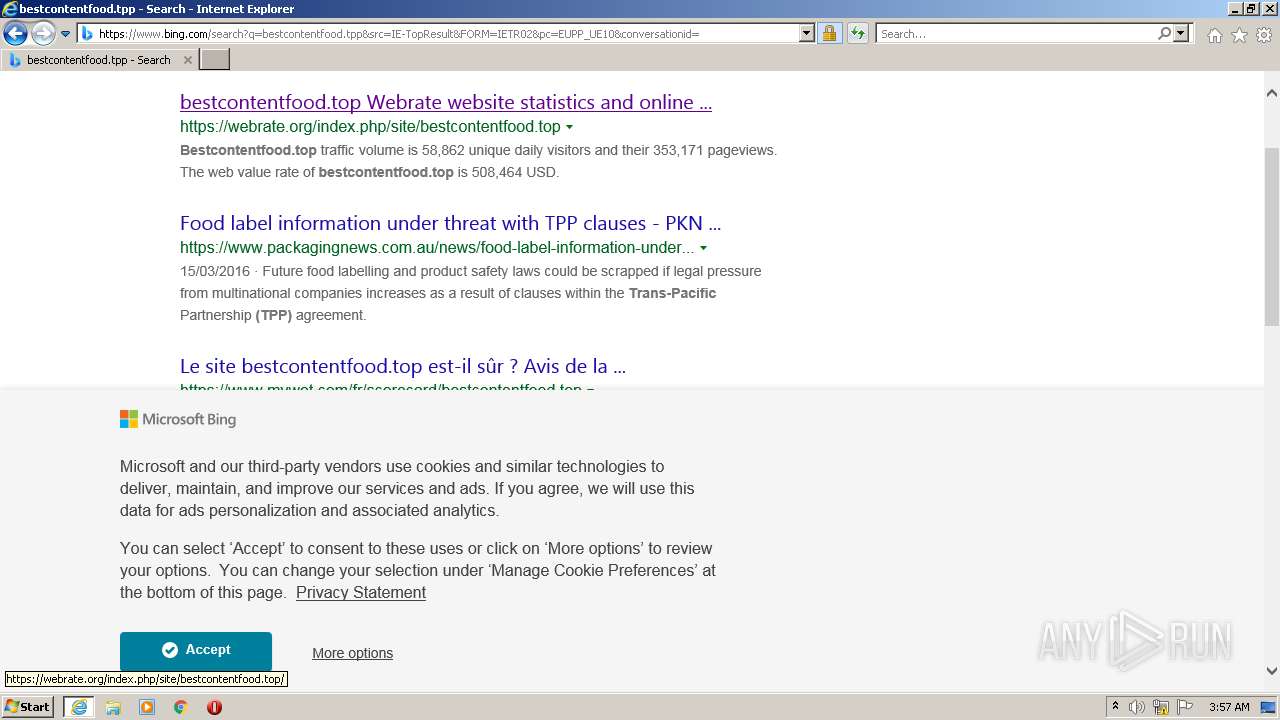The image size is (1280, 720).
Task: Click the Bing URL in the address bar
Action: 399,34
